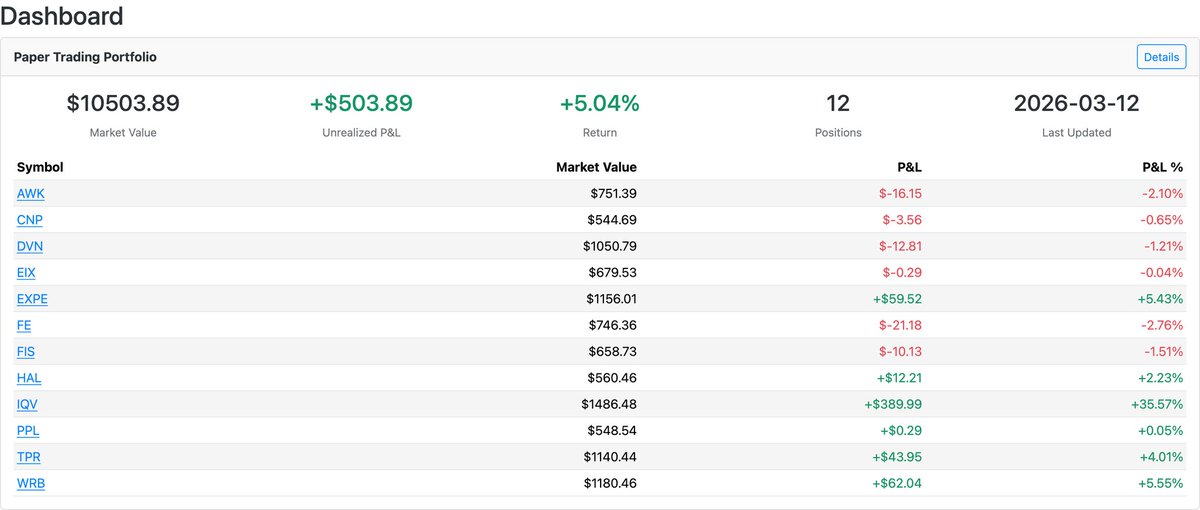Click CNP P&L value $-3.56
This screenshot has width=1200, height=510.
904,220
